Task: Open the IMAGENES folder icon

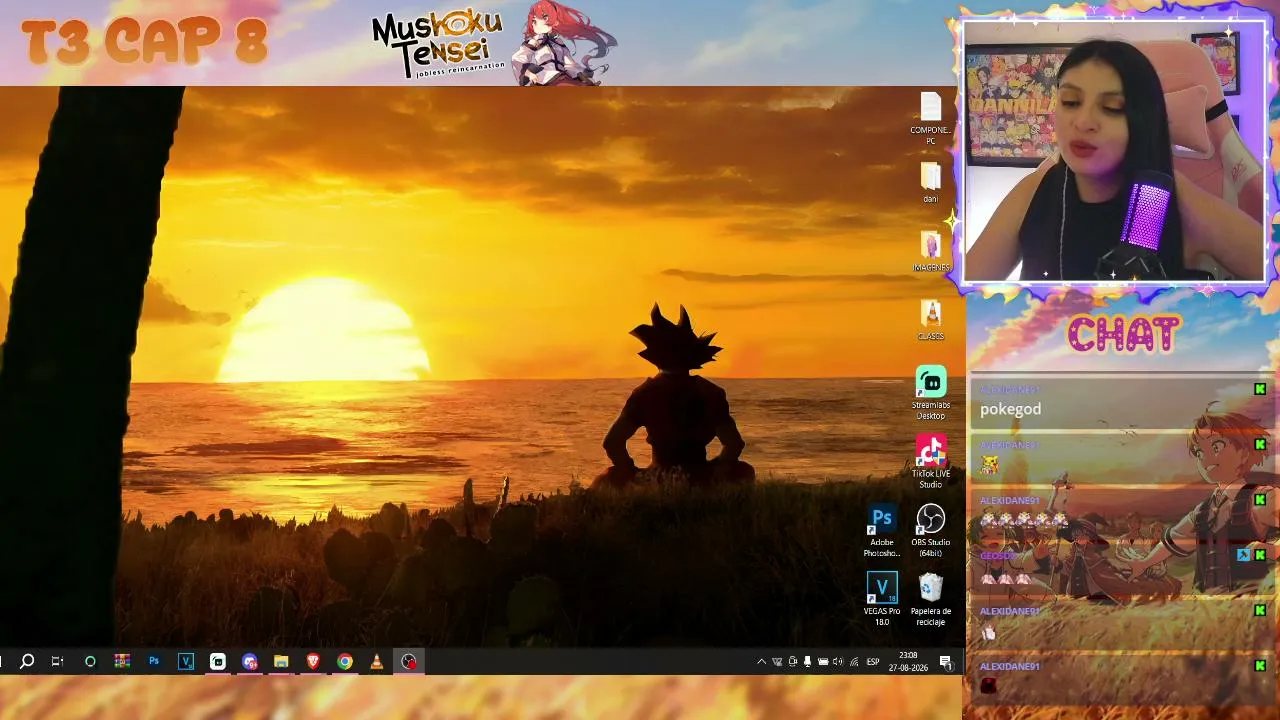Action: tap(930, 252)
